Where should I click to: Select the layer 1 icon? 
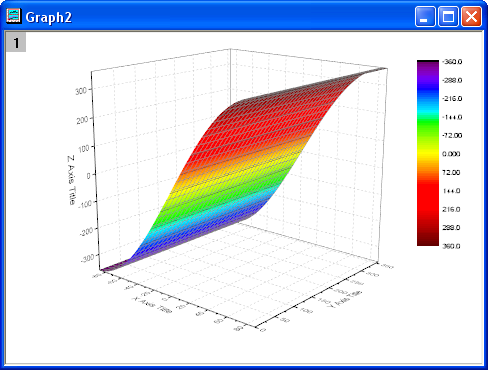pos(16,42)
